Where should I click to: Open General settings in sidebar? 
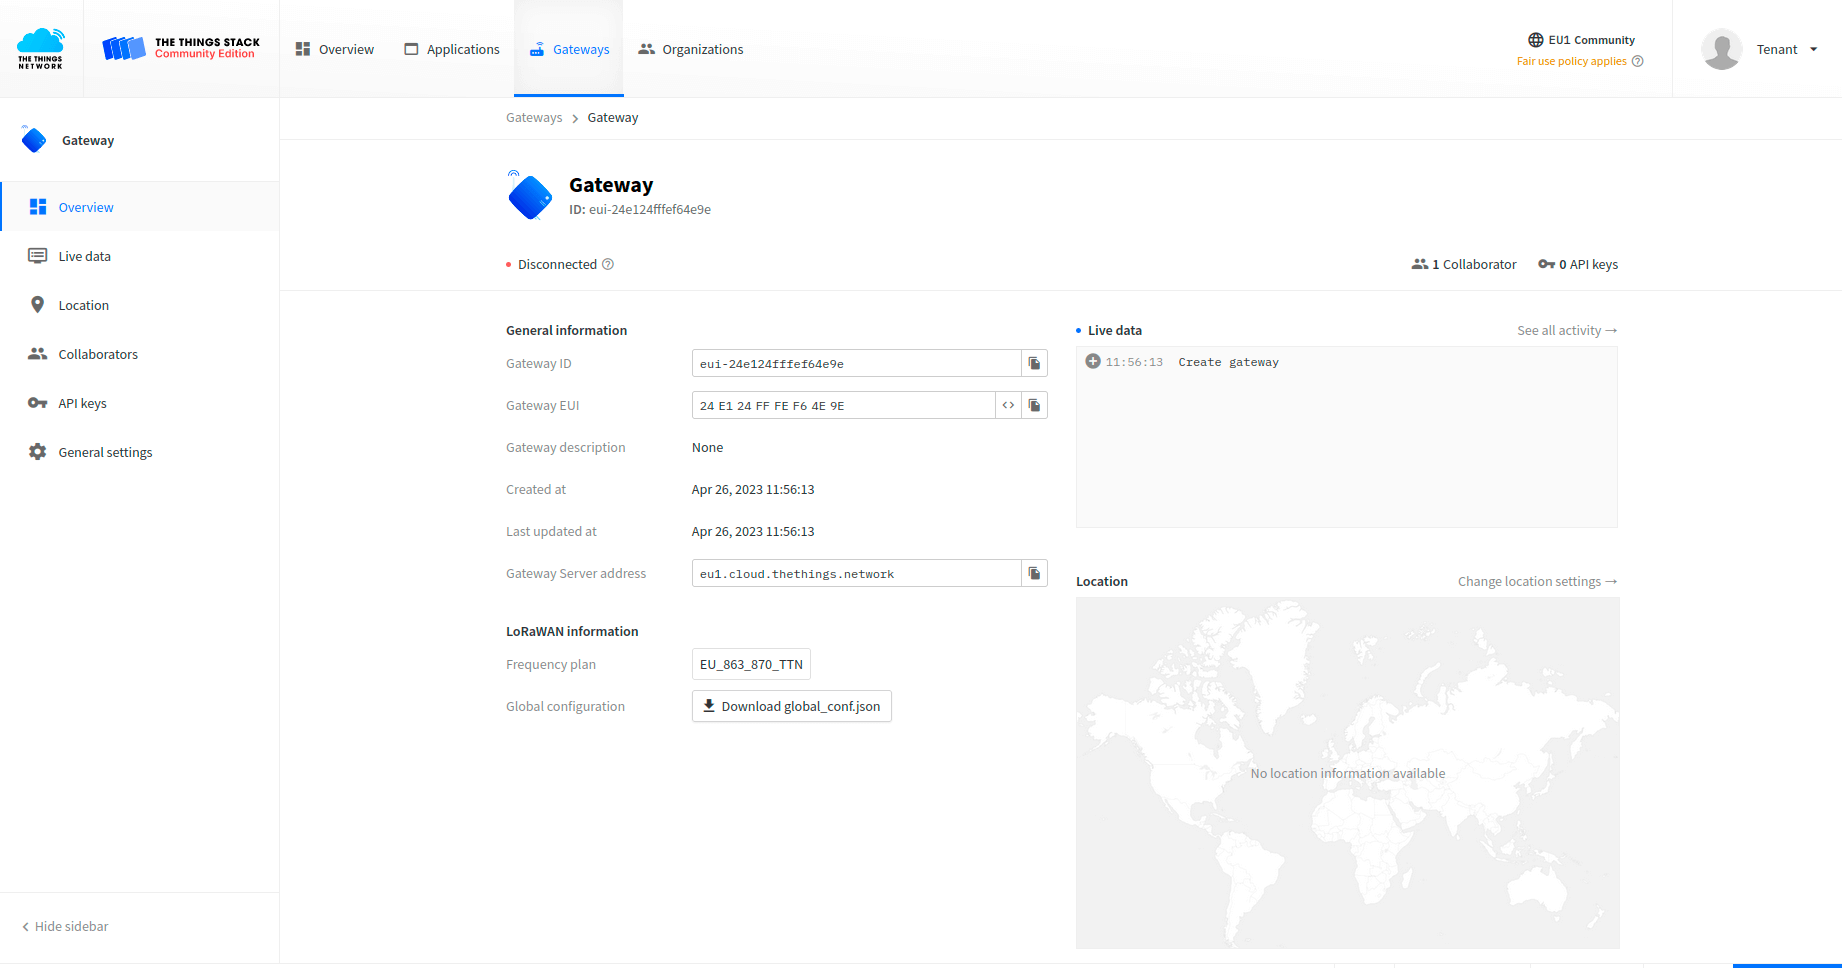(x=105, y=453)
